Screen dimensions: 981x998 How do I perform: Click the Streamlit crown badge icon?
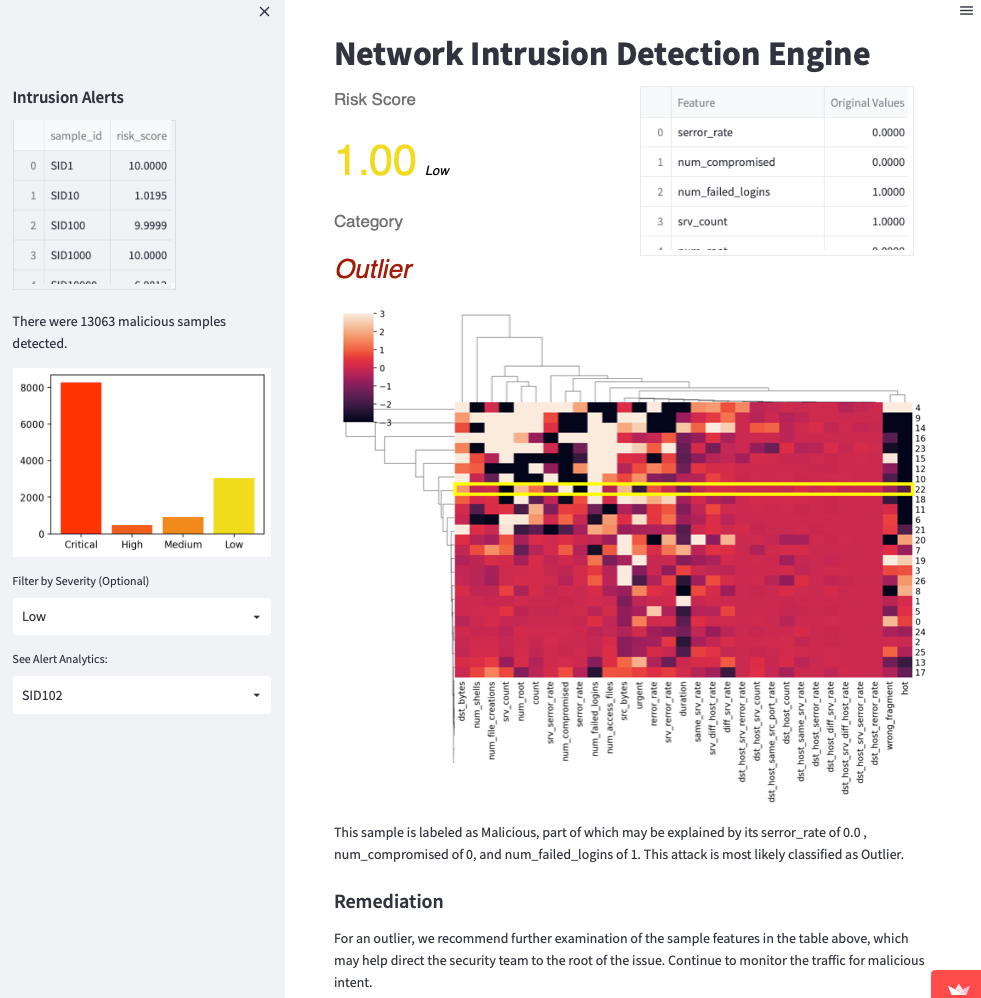pyautogui.click(x=957, y=988)
